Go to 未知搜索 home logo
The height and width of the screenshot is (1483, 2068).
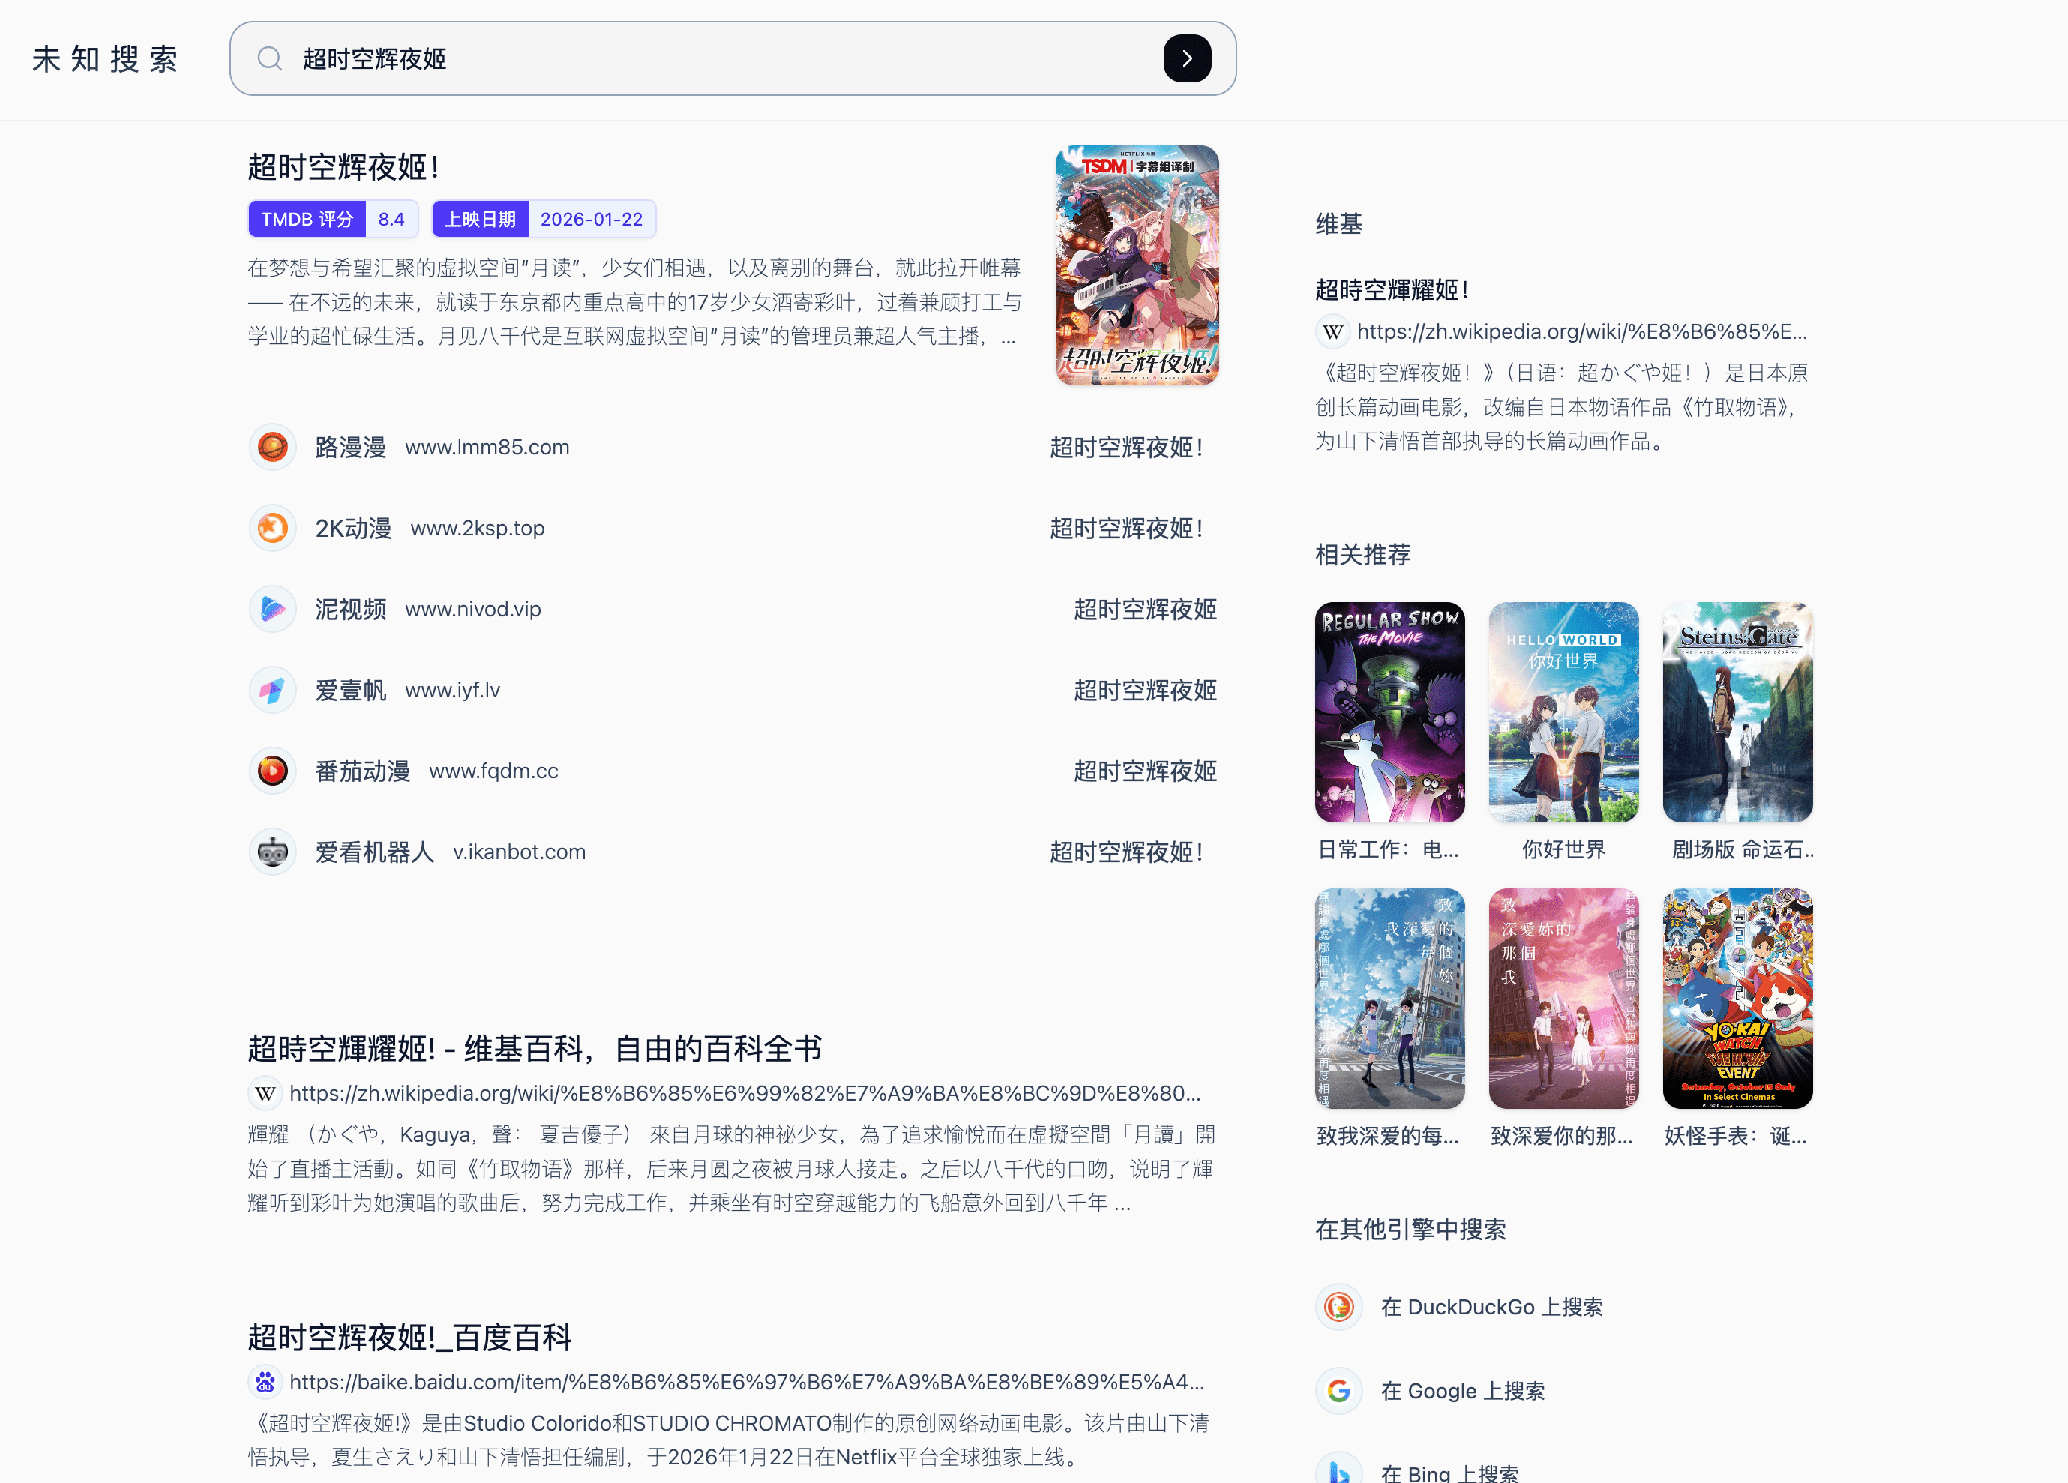105,59
